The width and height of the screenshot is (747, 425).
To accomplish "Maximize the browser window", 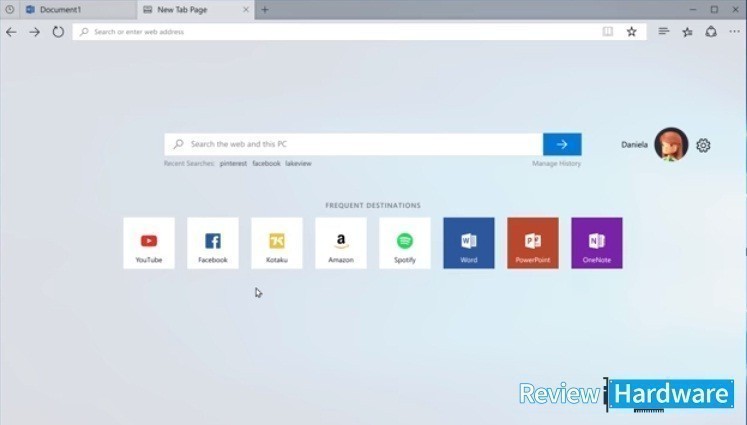I will (715, 10).
